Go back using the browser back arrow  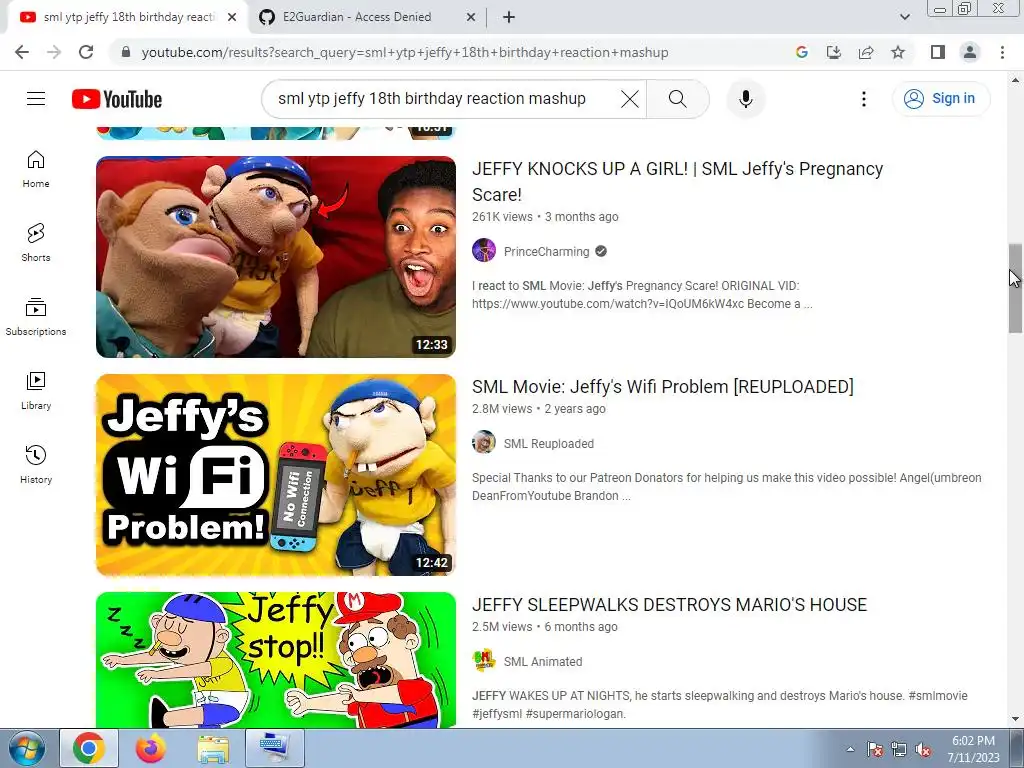pos(22,52)
